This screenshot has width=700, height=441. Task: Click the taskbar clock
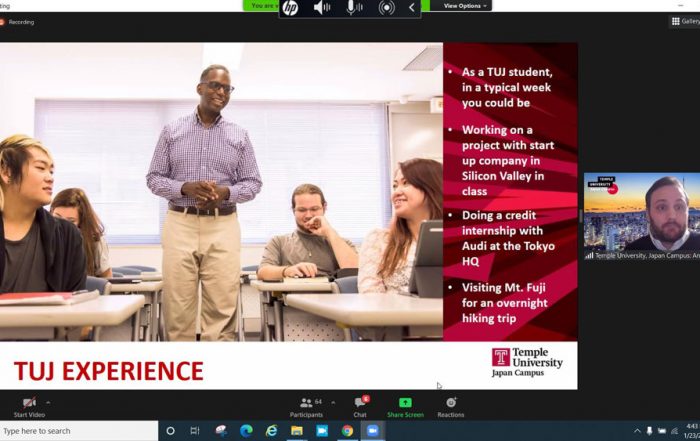coord(692,431)
